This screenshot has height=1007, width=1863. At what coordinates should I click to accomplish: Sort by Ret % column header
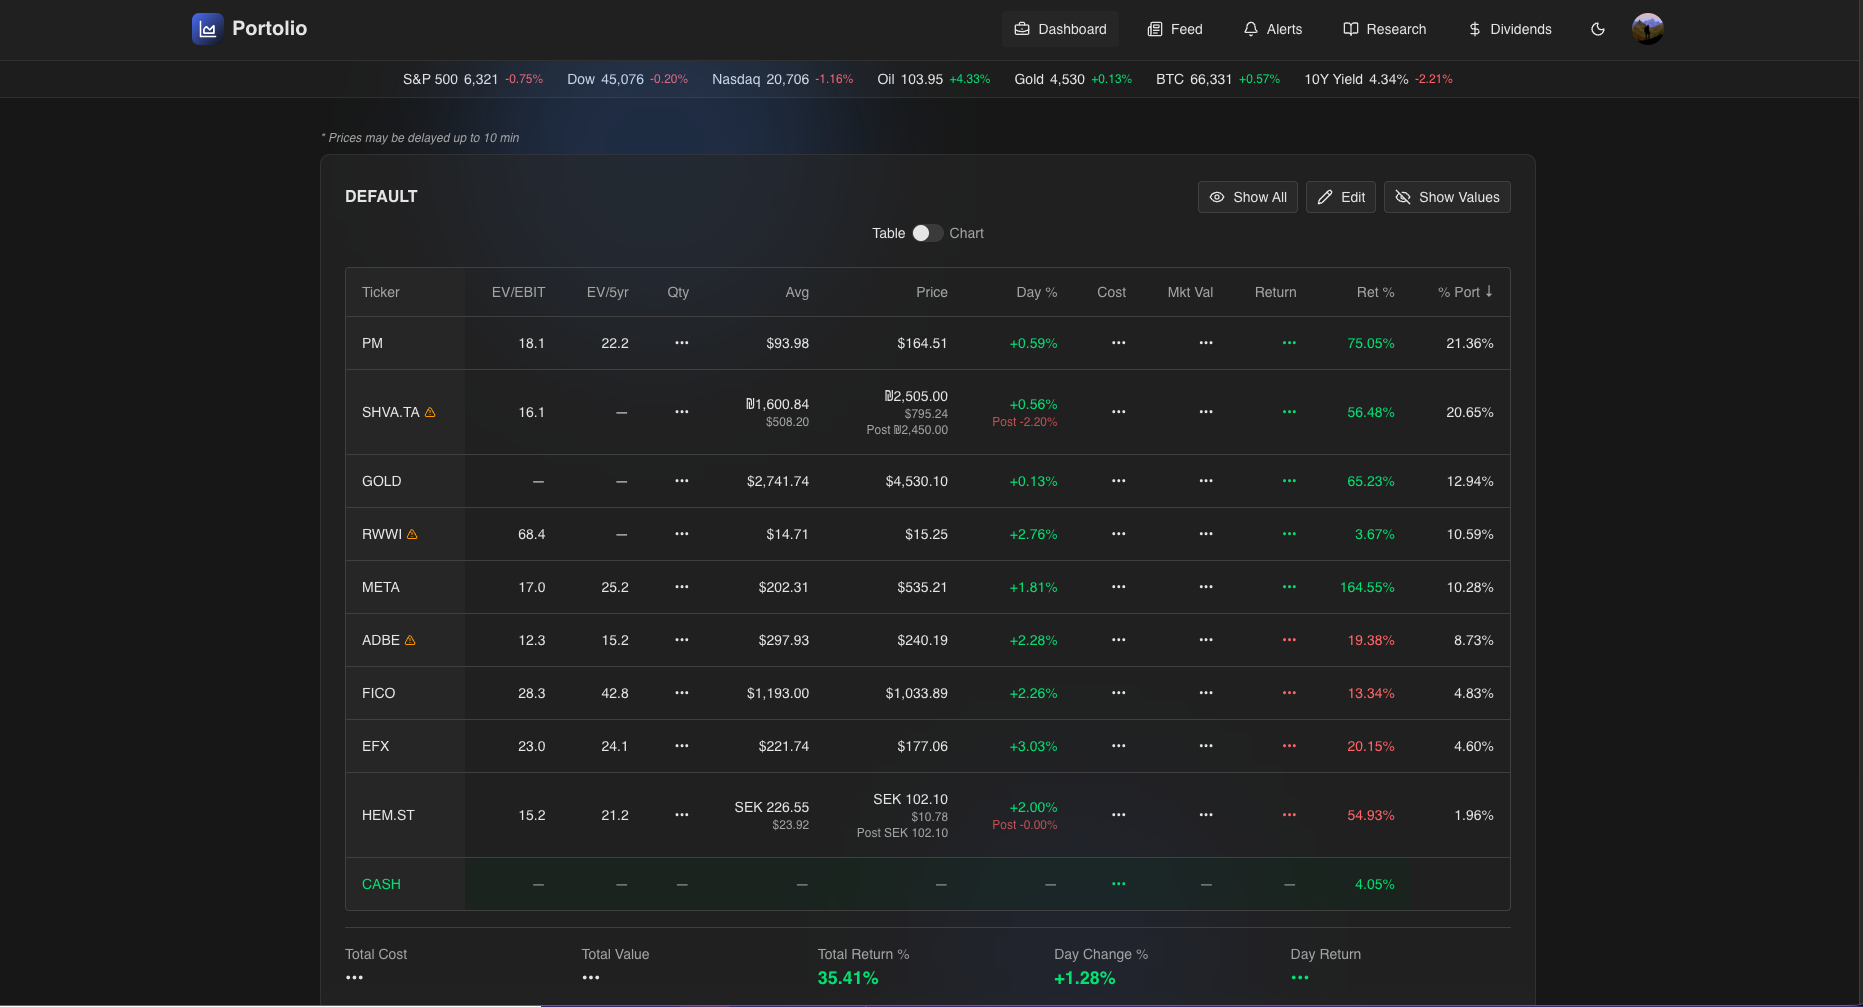tap(1376, 292)
